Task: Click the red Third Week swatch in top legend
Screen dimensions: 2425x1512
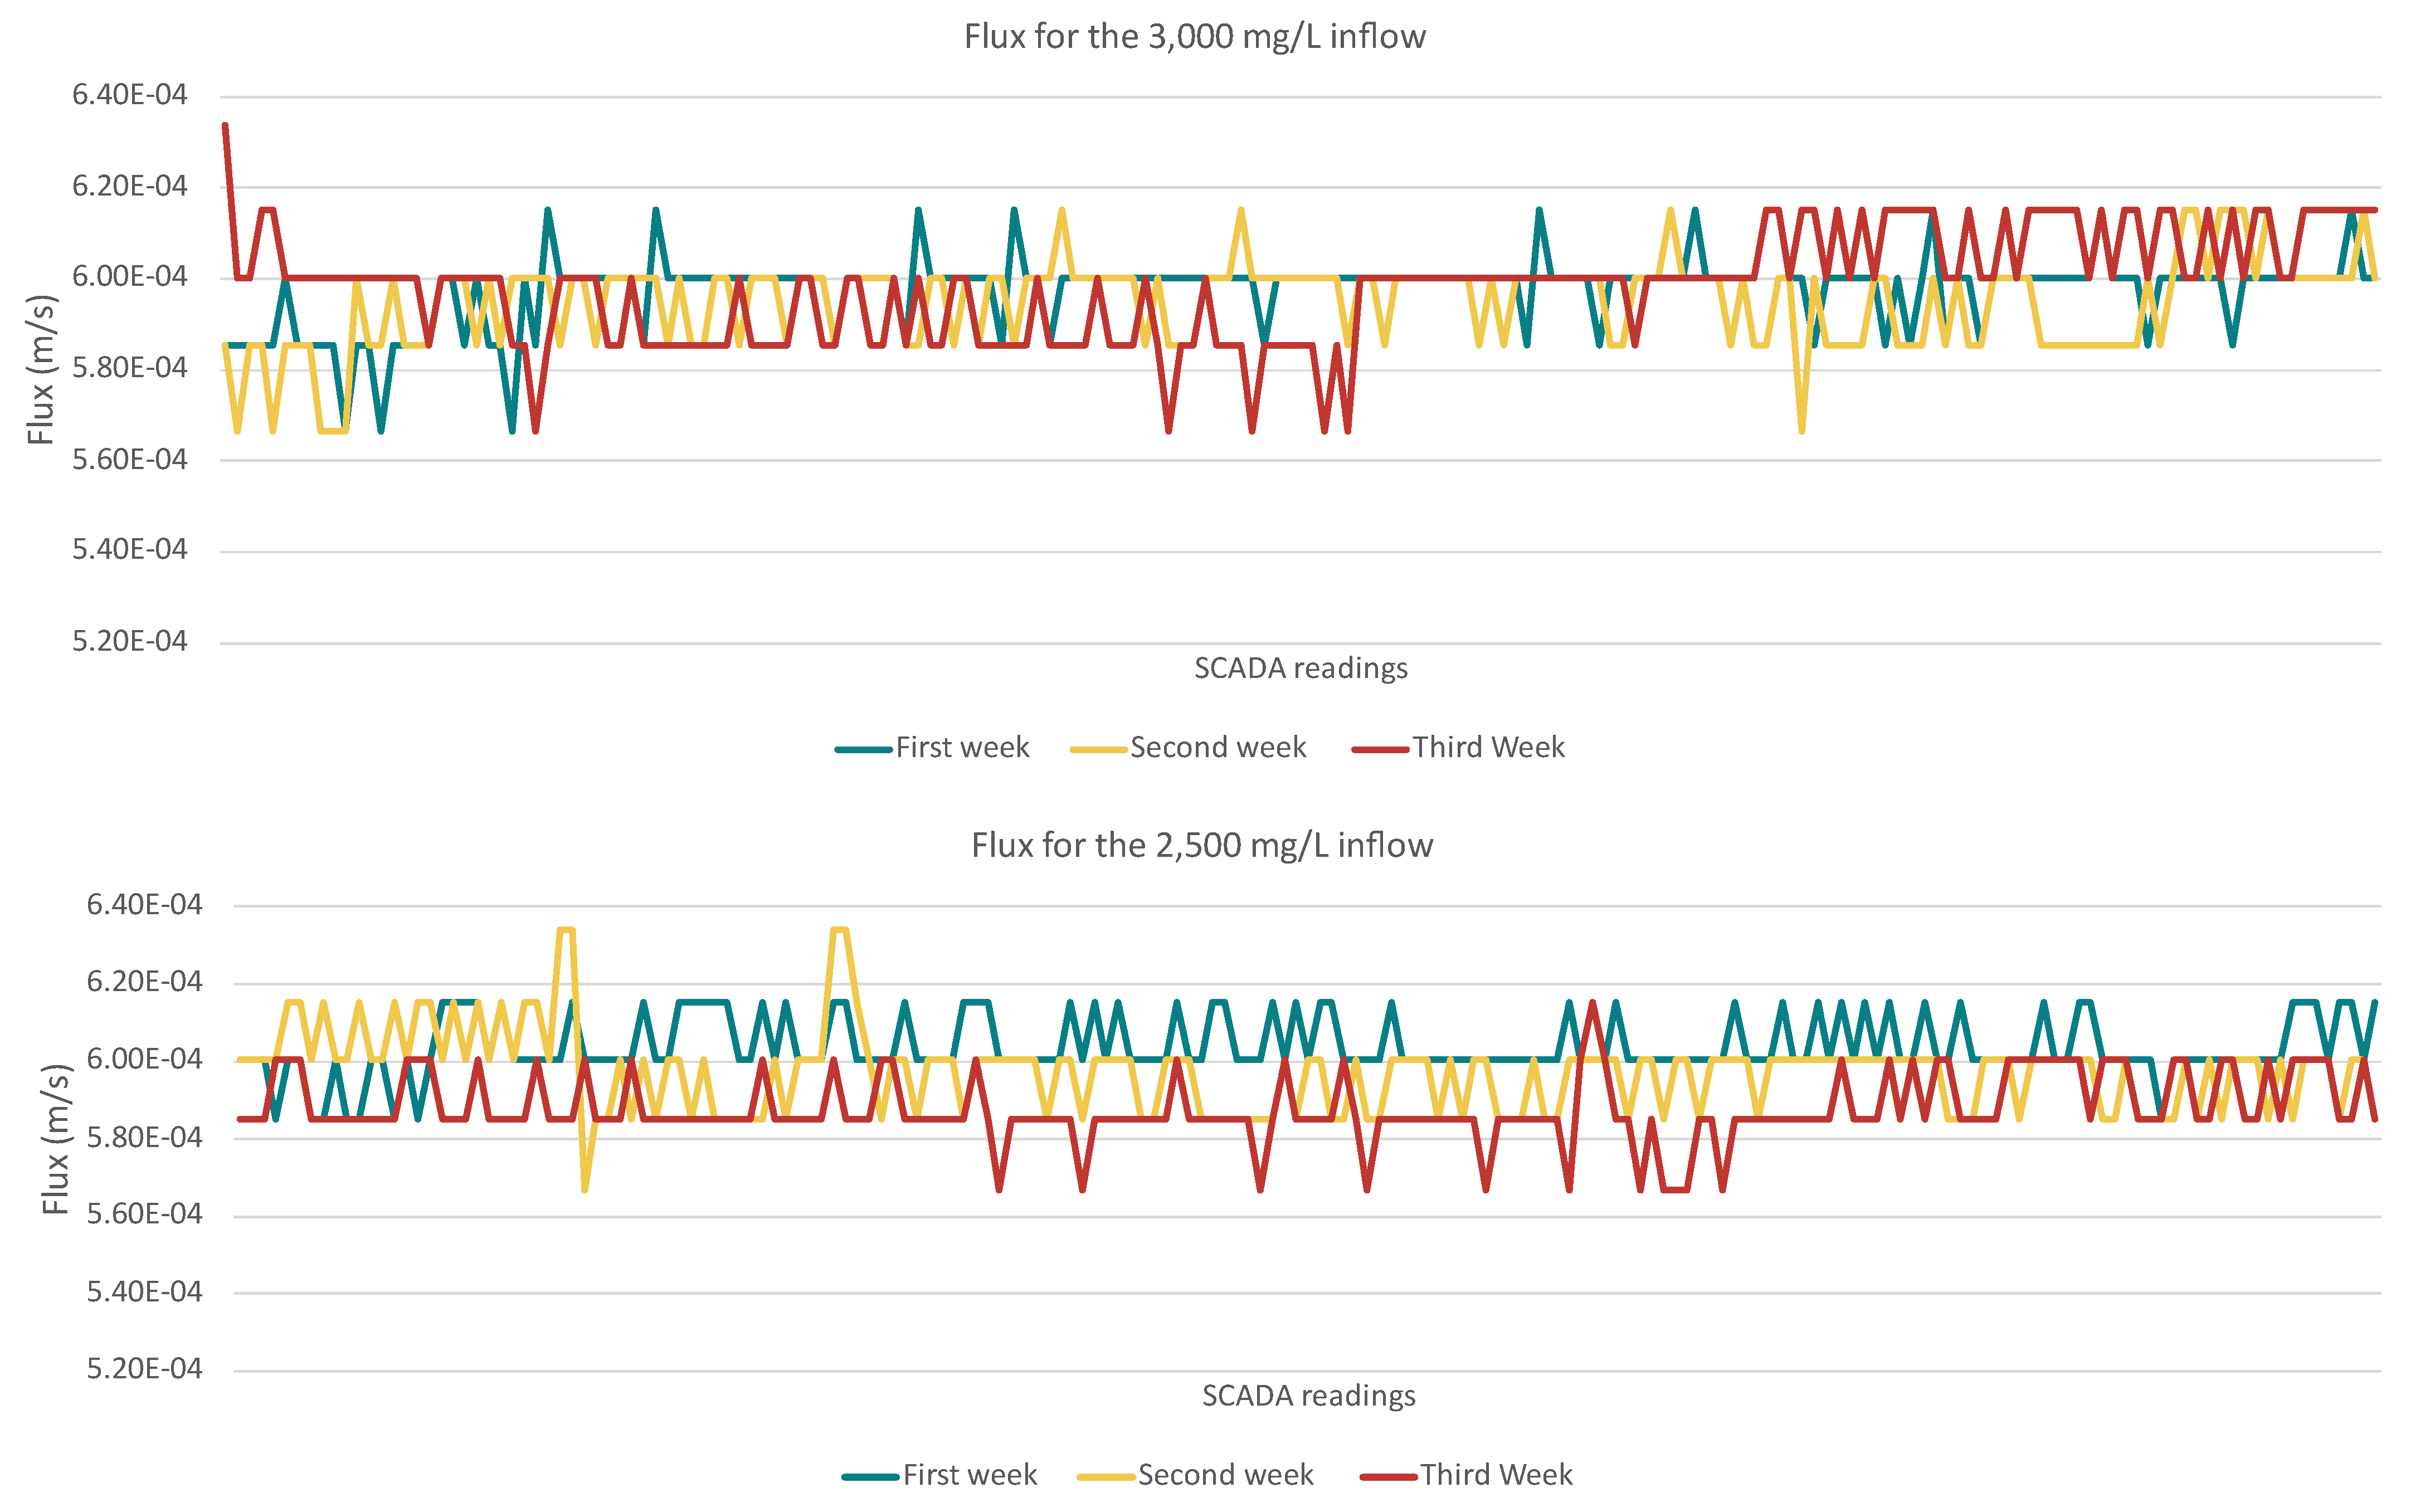Action: point(1380,749)
